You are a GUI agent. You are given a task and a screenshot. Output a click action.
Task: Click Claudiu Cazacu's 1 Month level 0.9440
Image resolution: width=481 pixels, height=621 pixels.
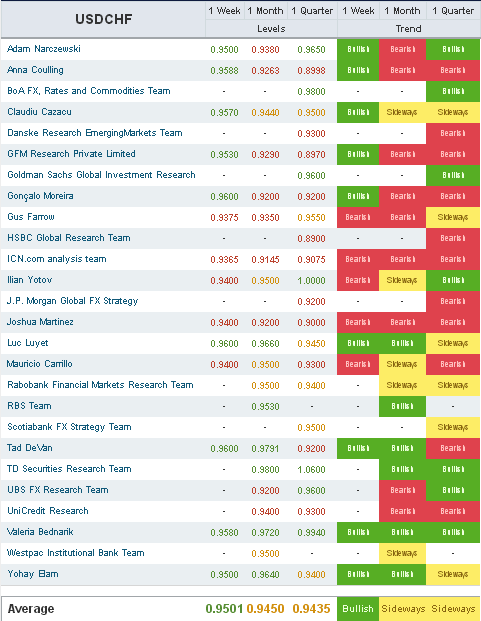pos(265,112)
